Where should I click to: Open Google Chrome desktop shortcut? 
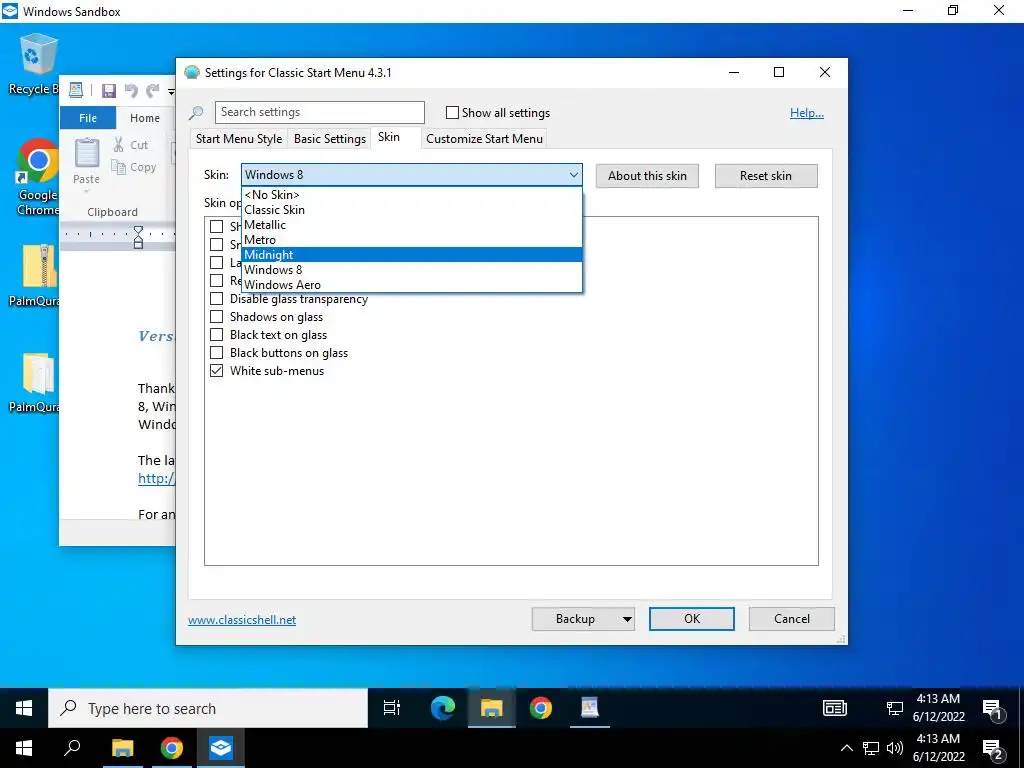point(37,176)
